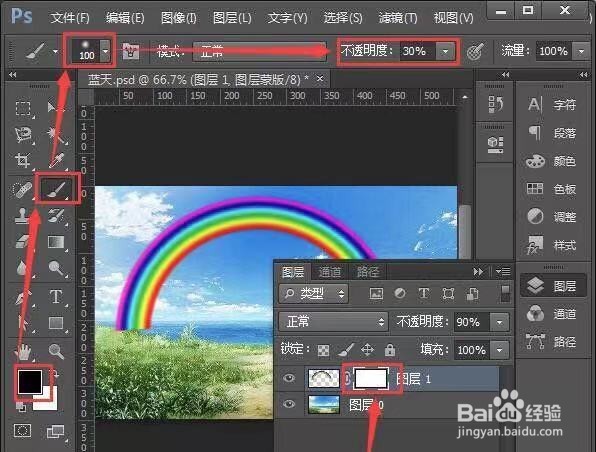Open 样式 panel button

[x=551, y=245]
